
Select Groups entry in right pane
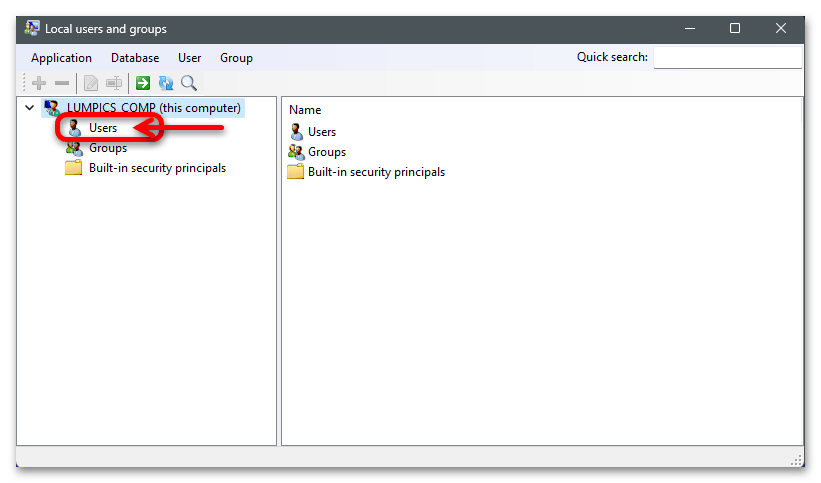tap(327, 152)
